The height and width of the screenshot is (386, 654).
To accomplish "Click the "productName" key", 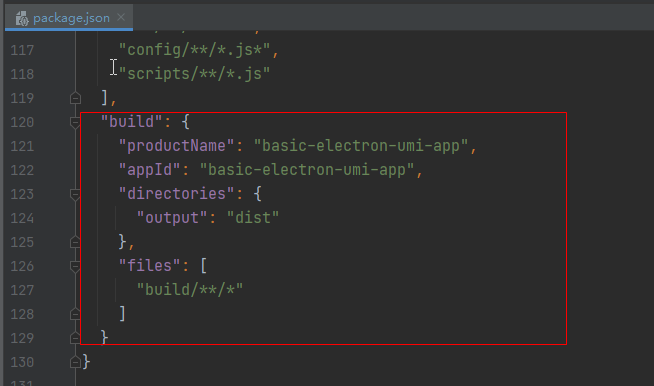I will point(176,146).
